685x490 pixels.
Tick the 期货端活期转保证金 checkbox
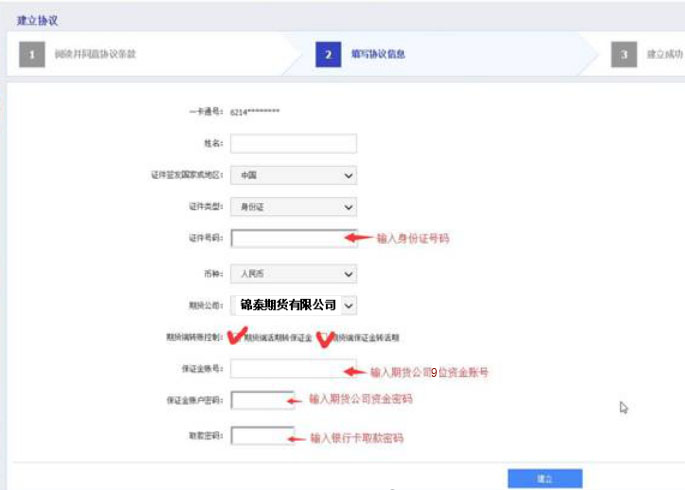click(x=236, y=337)
